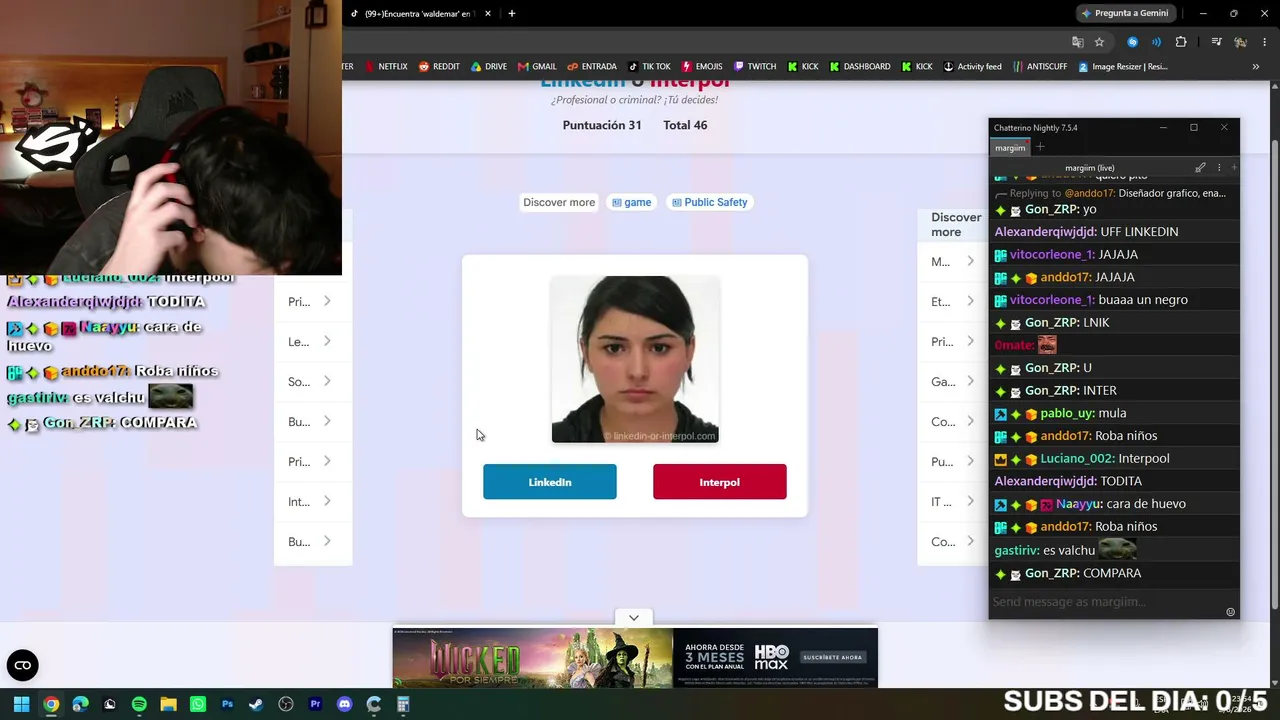Expand the 'Ga...' item in right Discover list

click(x=953, y=381)
